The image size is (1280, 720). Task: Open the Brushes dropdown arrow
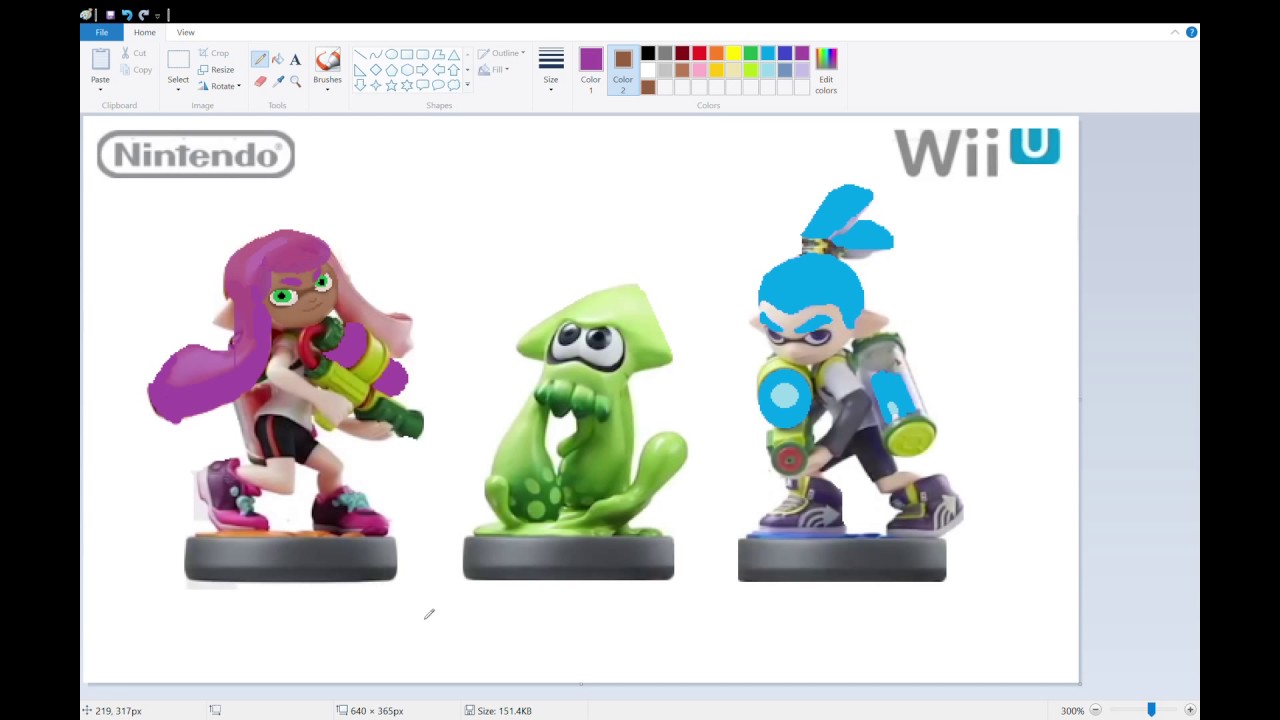point(327,90)
